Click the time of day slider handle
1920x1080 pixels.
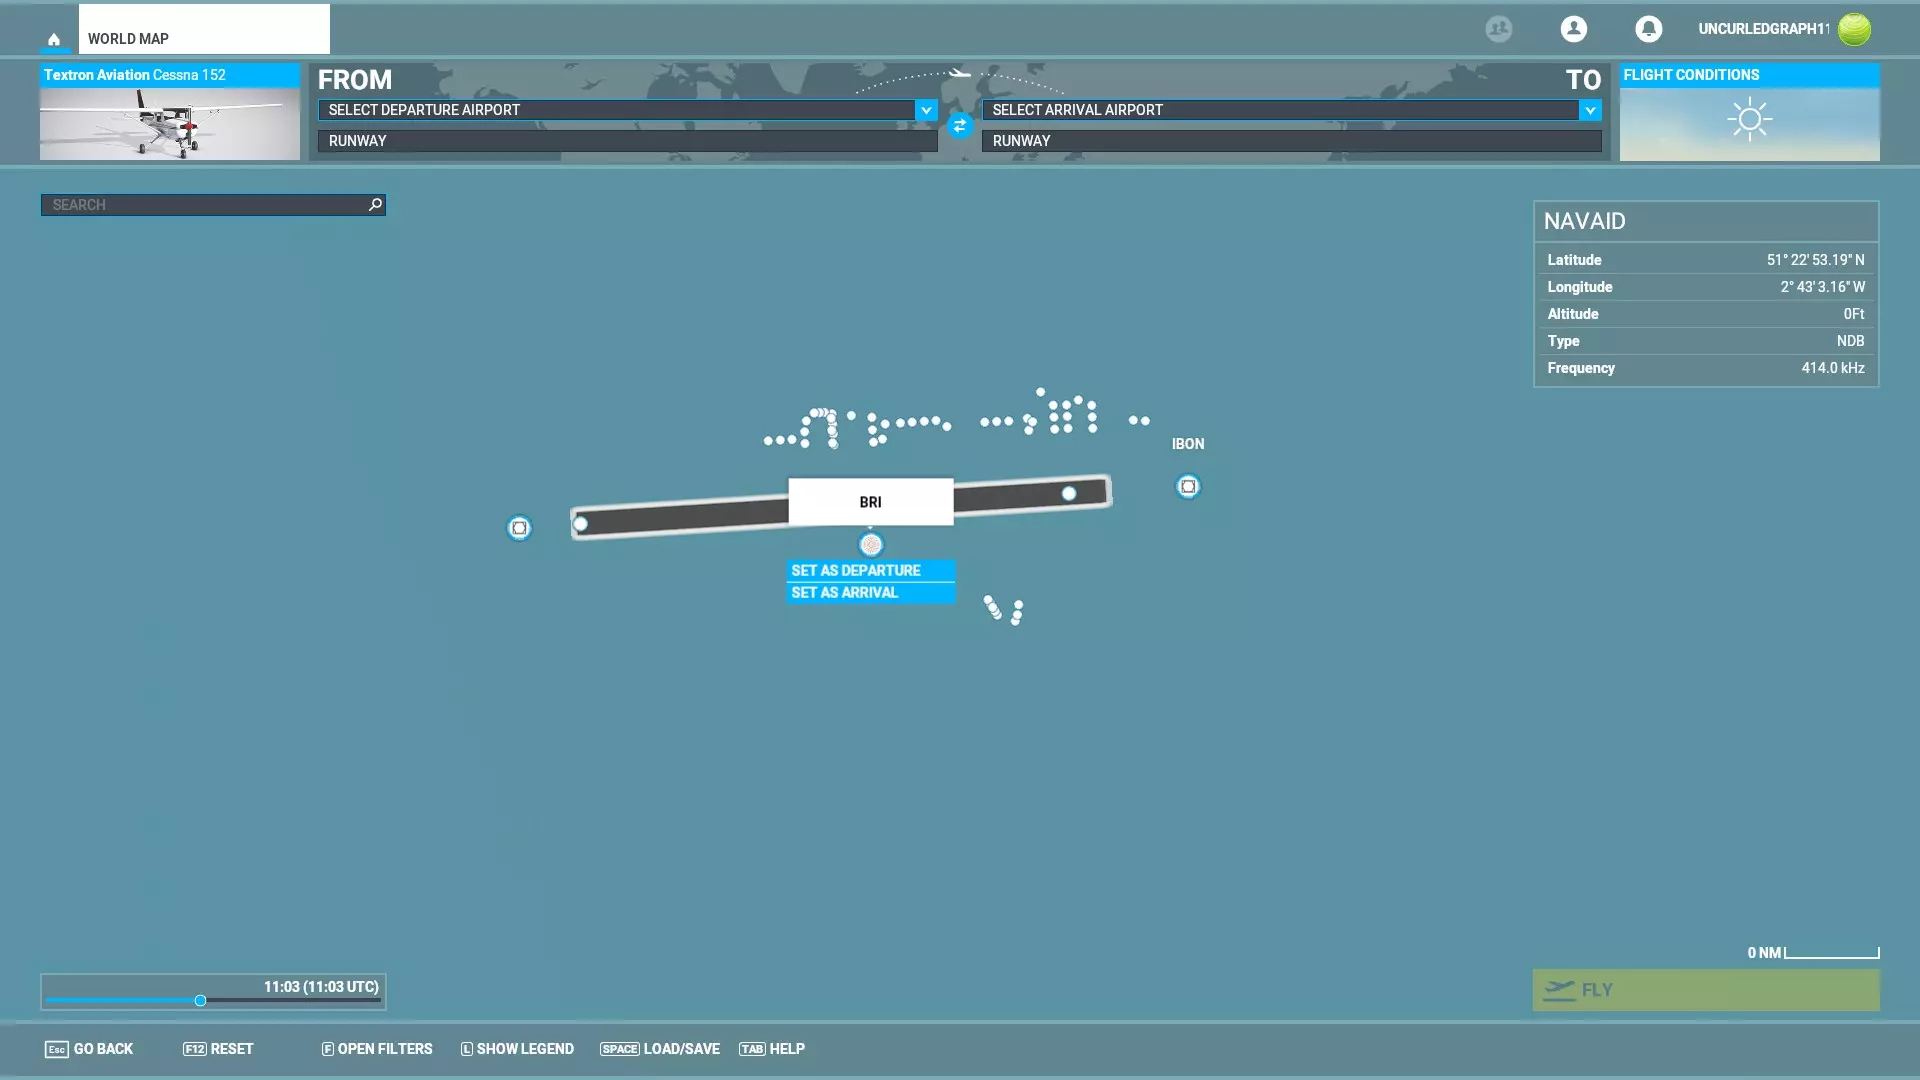pos(200,1001)
